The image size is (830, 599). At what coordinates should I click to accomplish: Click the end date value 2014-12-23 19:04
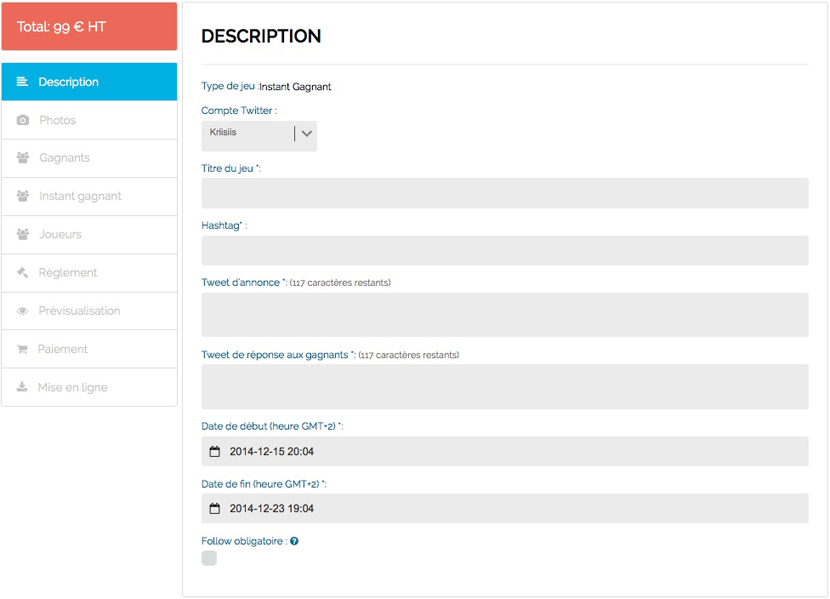[272, 509]
